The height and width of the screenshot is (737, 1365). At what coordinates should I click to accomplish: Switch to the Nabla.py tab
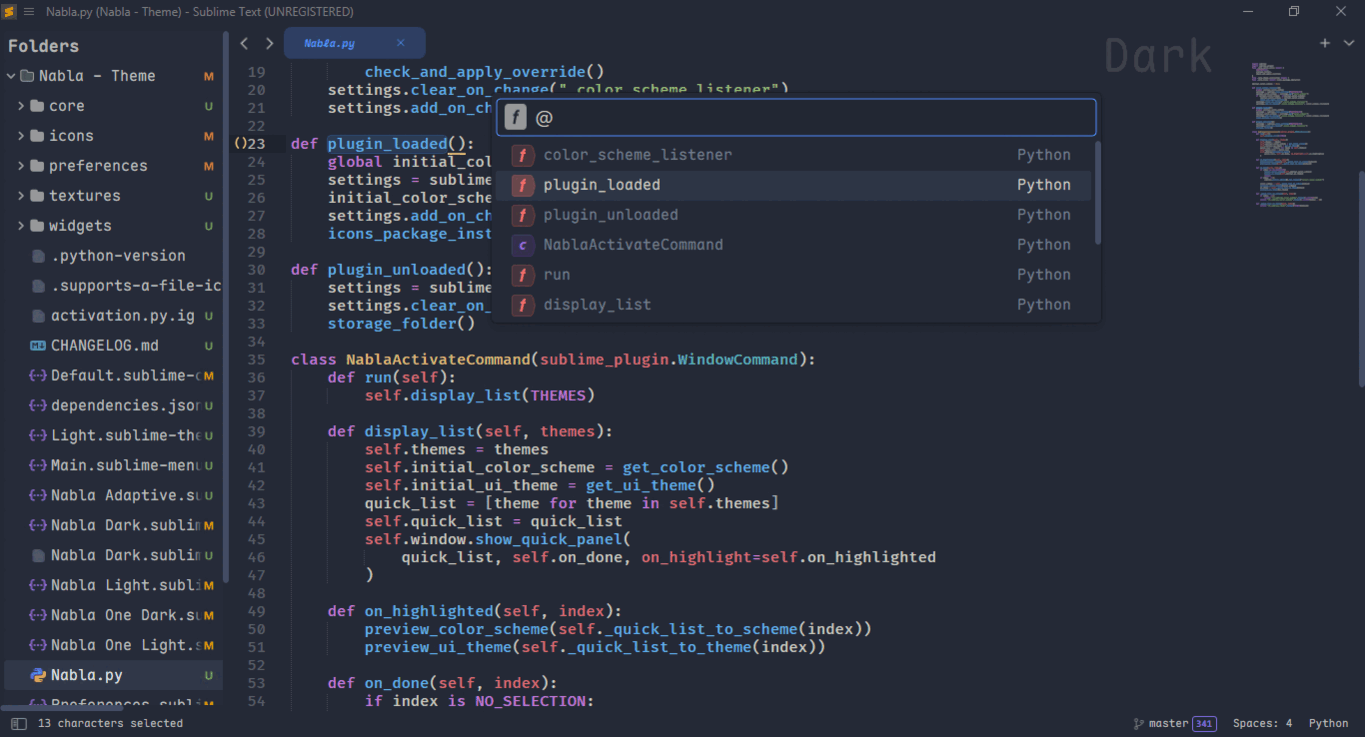coord(355,43)
